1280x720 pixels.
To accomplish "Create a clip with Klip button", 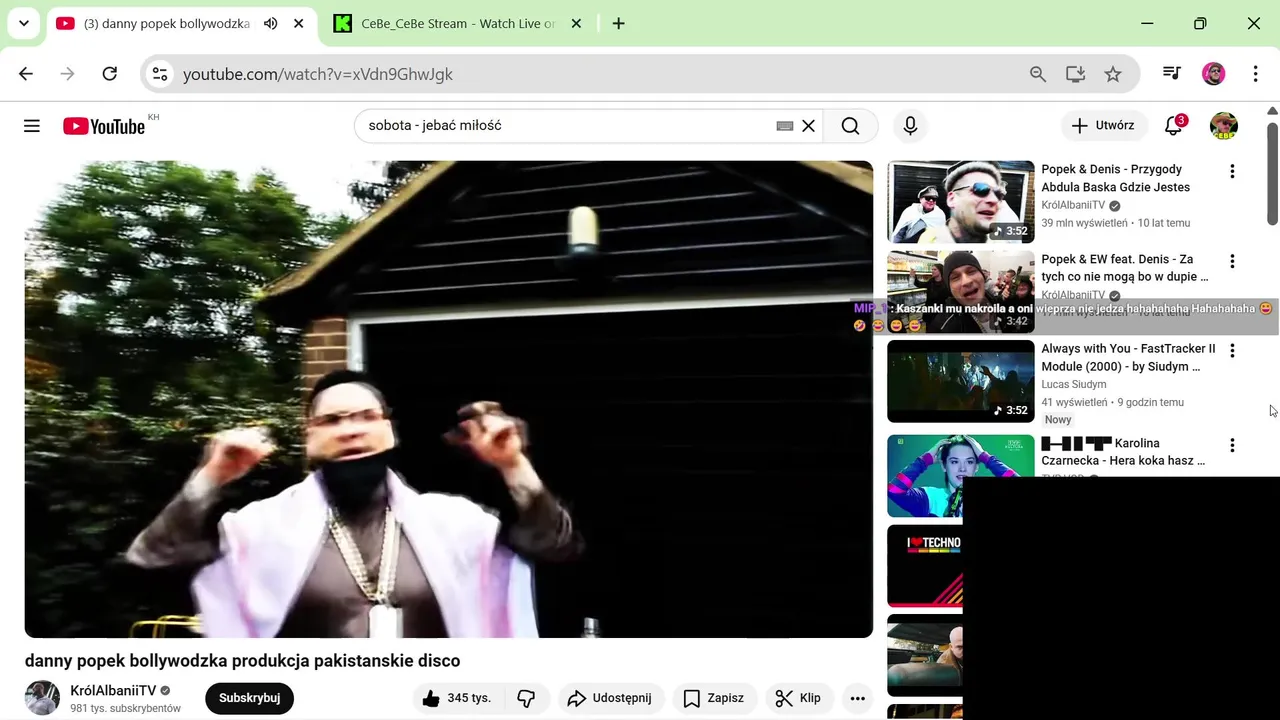I will tap(798, 698).
